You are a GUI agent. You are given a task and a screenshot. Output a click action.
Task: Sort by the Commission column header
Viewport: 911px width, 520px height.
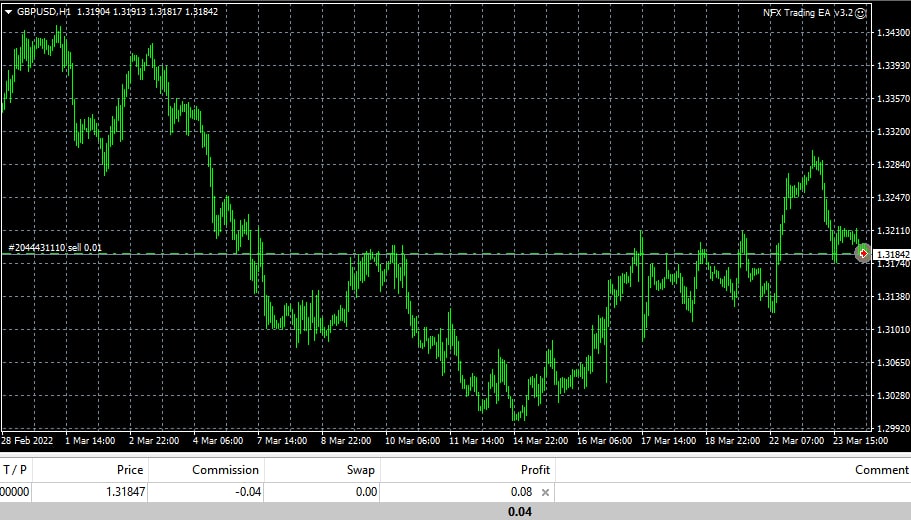(x=225, y=469)
